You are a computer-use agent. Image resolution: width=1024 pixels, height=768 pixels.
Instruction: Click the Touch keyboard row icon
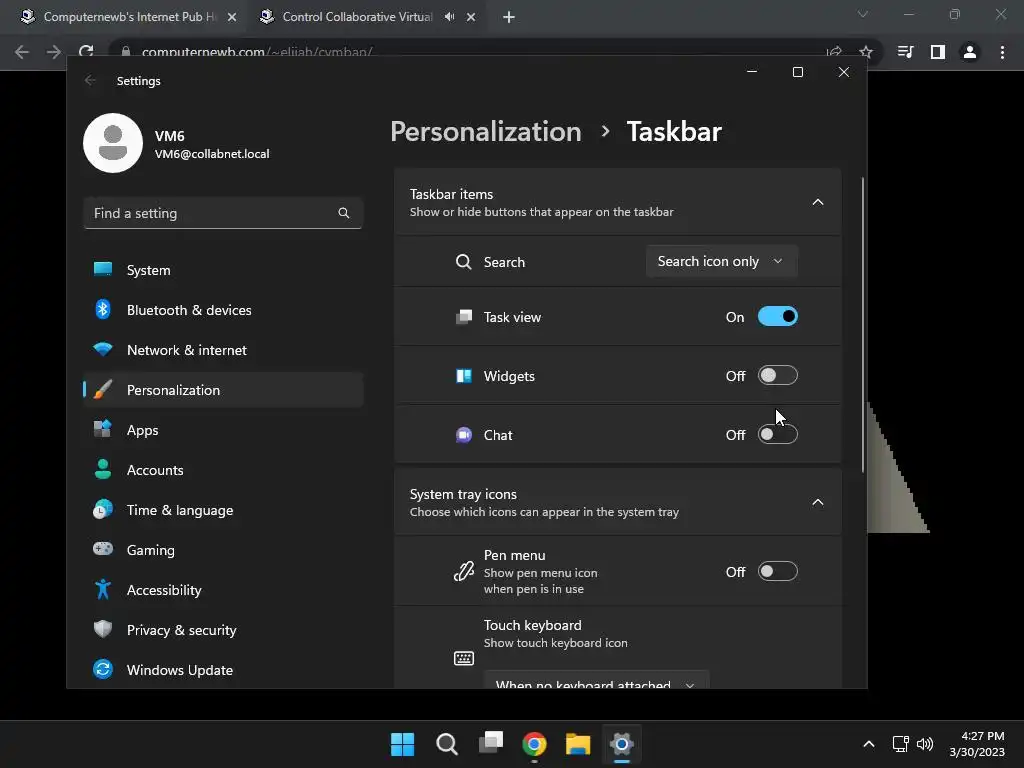[464, 658]
